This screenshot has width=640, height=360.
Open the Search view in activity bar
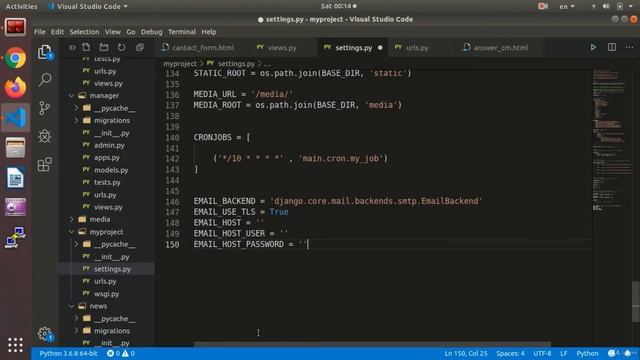pos(45,80)
